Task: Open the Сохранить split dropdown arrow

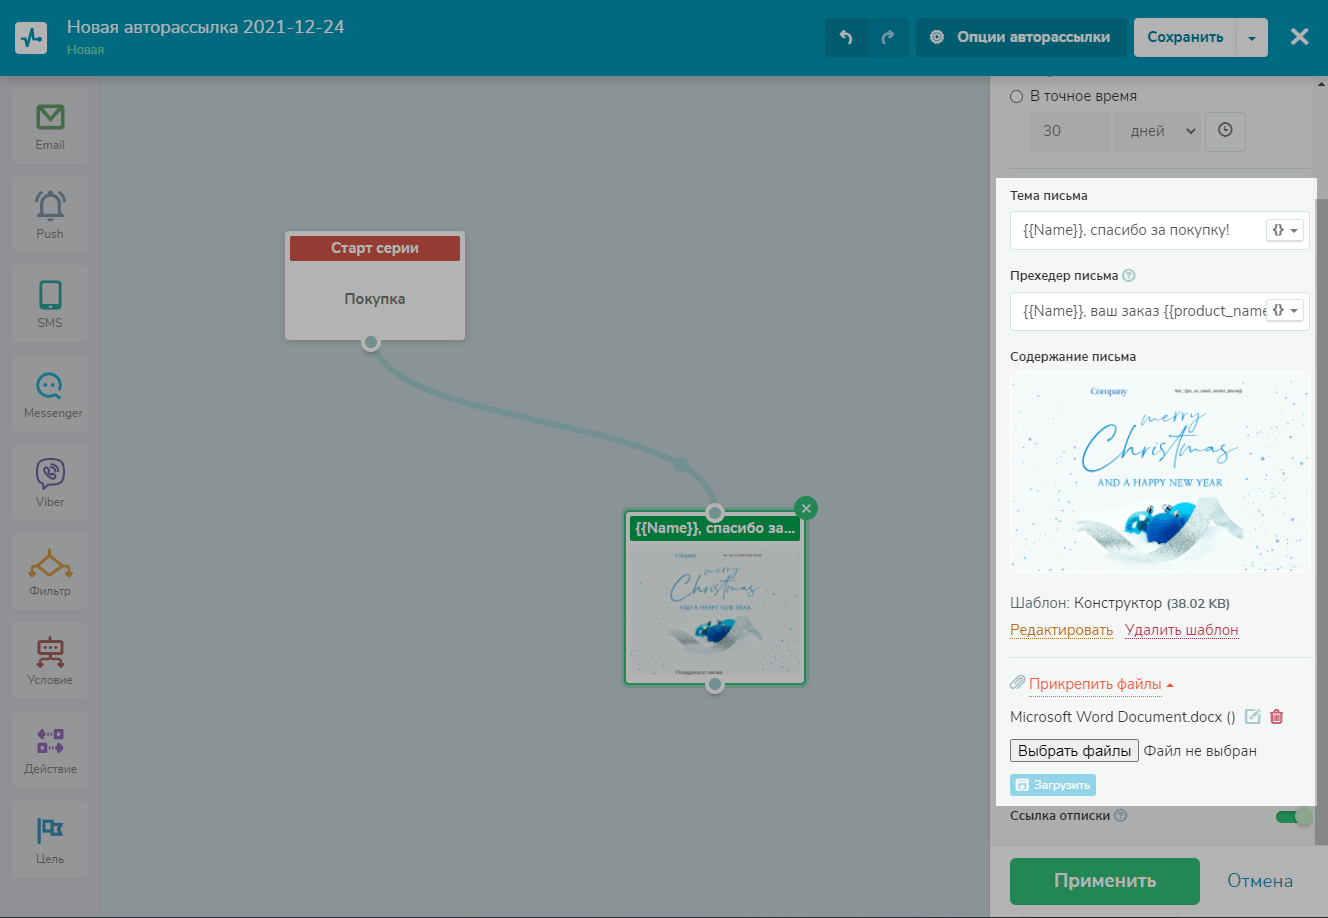Action: click(1252, 37)
